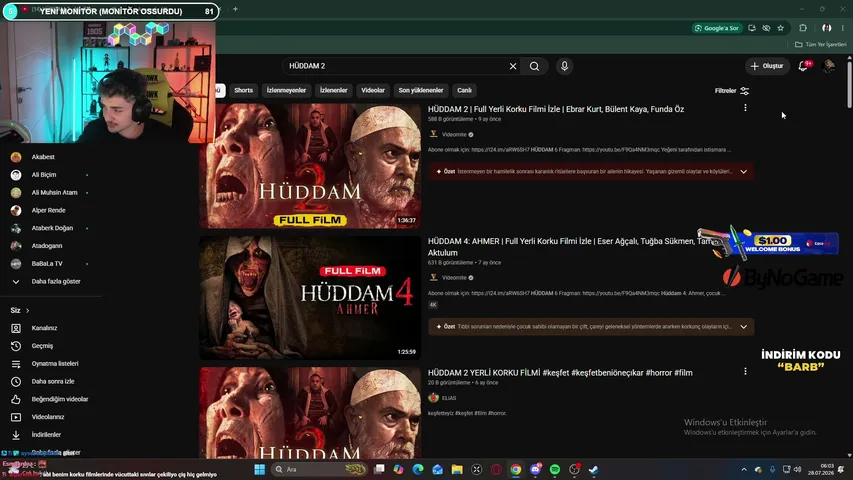Select the Shorts filter chip
853x480 pixels.
243,90
